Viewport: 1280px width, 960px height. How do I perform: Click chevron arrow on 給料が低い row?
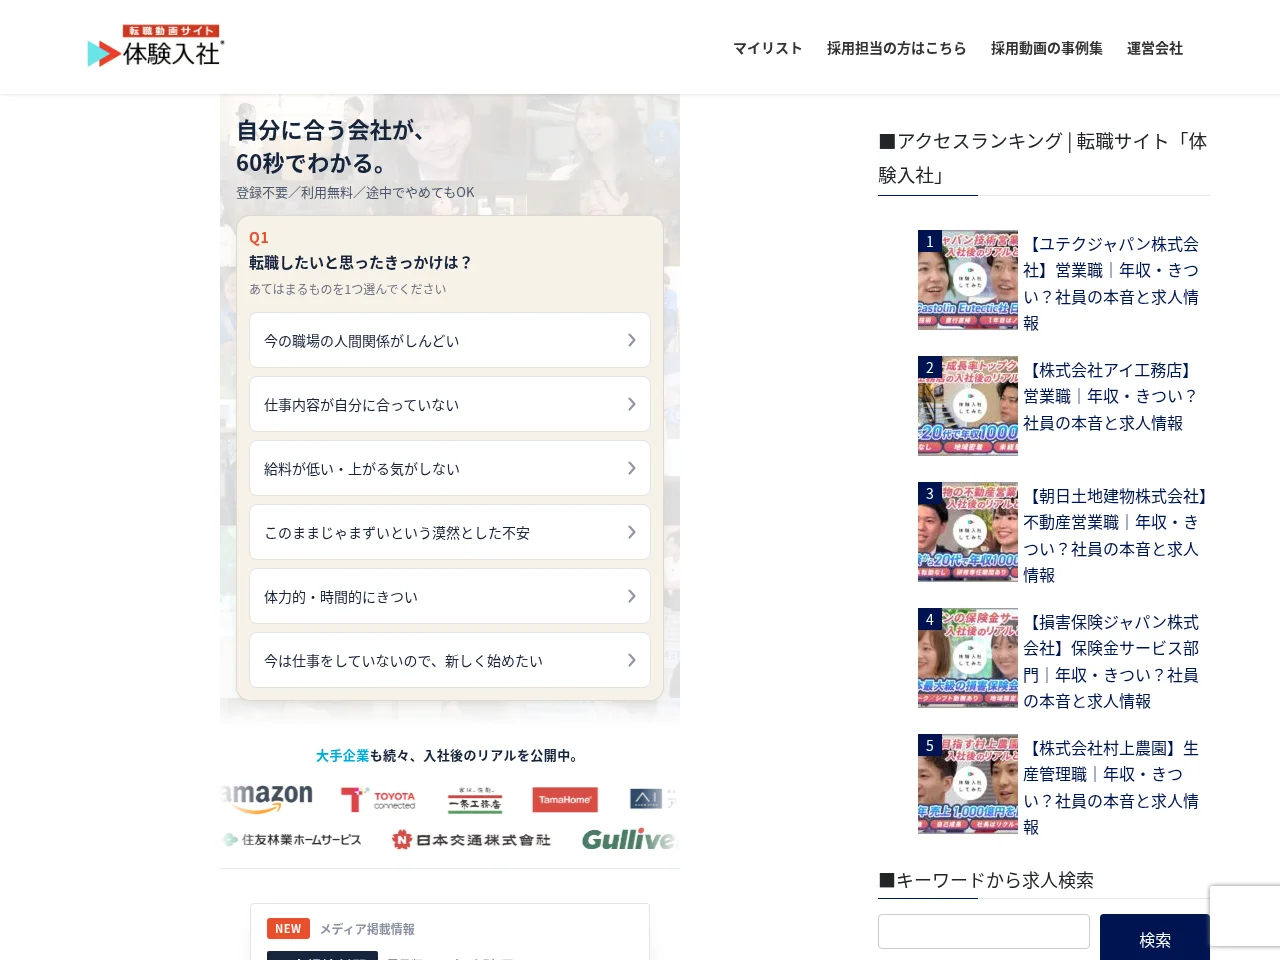pos(631,468)
